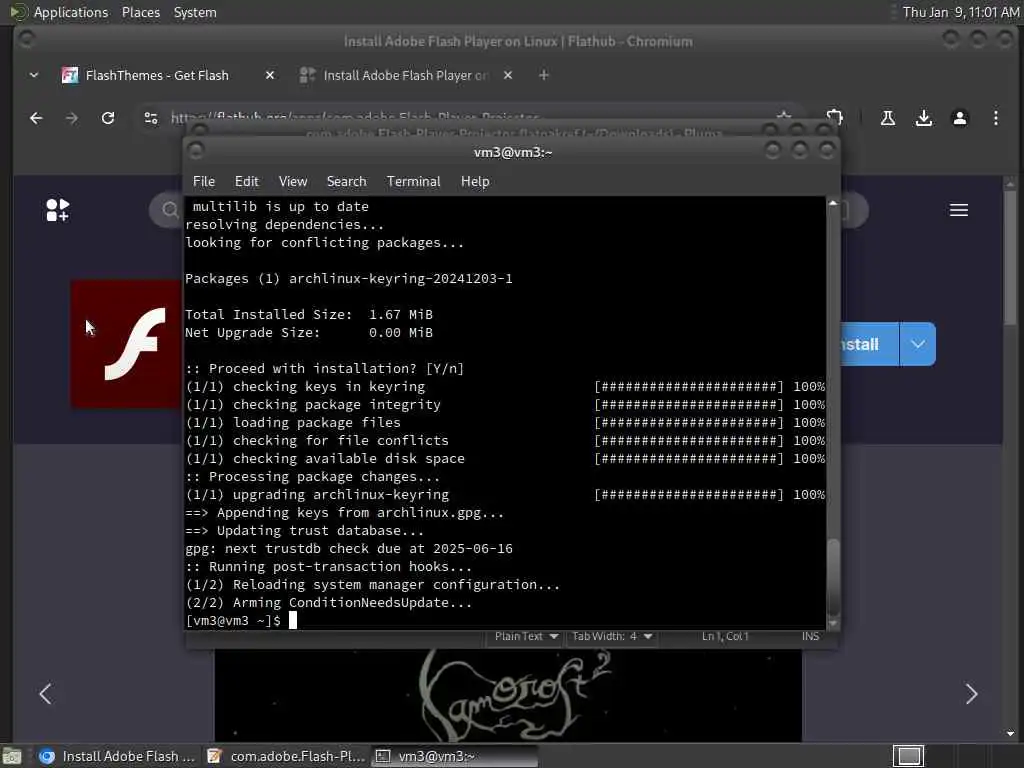Click the Samorost screenshot image

508,695
